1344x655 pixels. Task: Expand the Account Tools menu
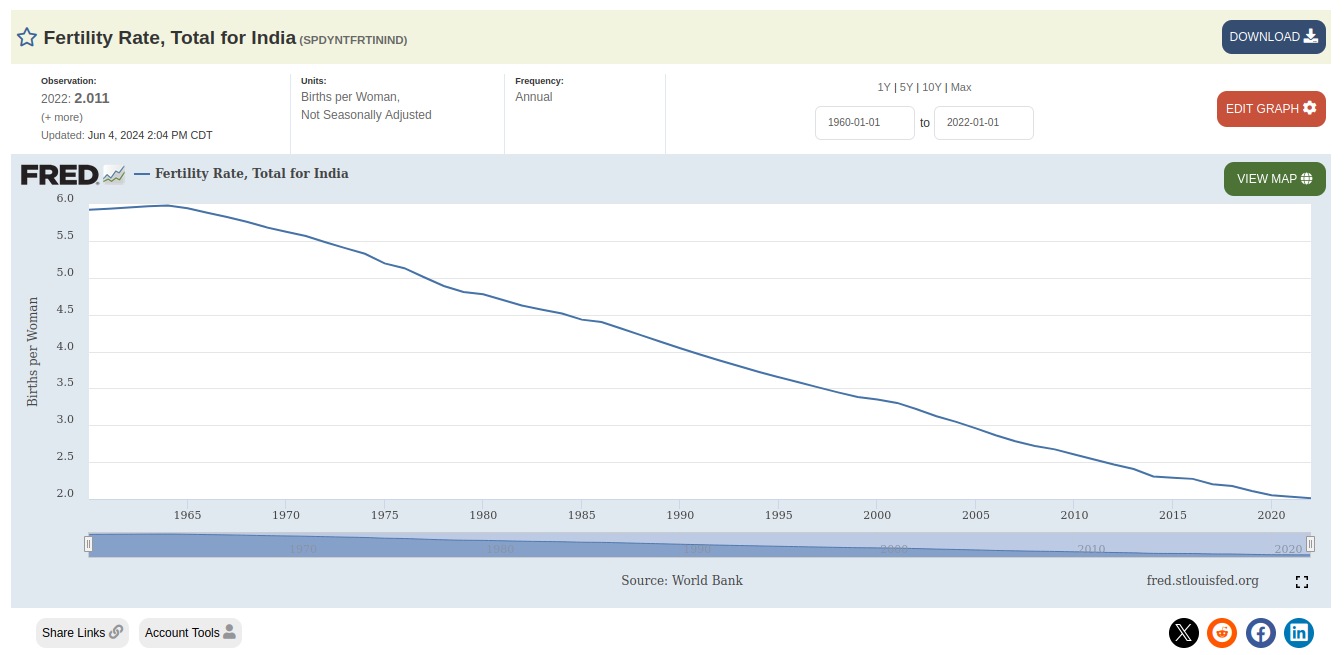190,633
